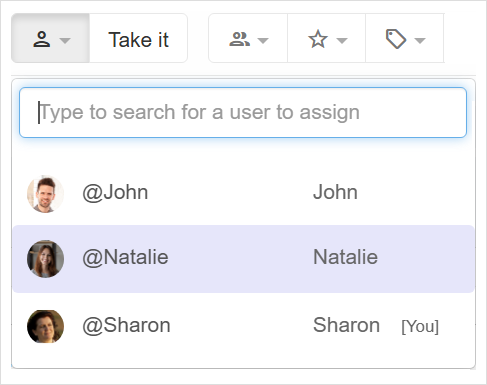Open the tag label dropdown
The height and width of the screenshot is (385, 487).
405,38
